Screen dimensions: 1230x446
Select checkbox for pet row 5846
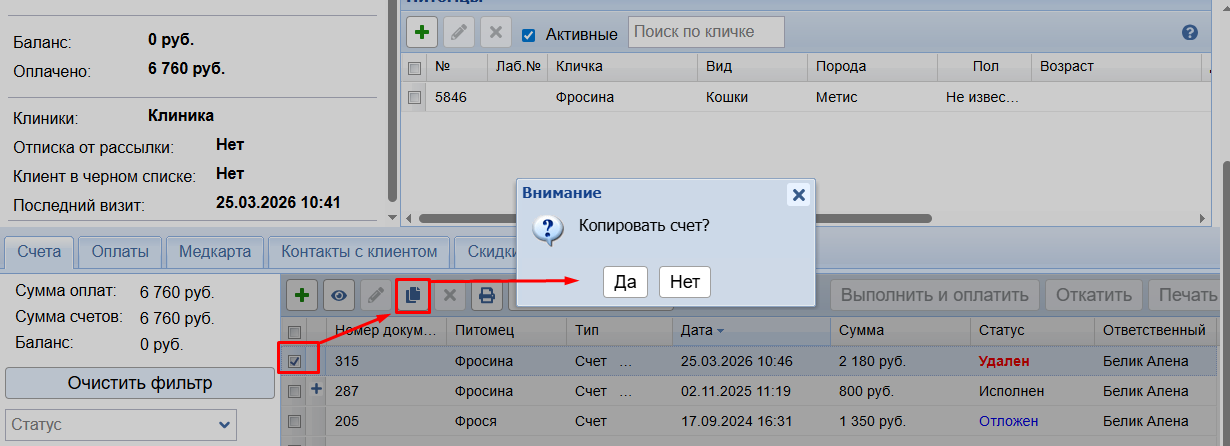(414, 97)
